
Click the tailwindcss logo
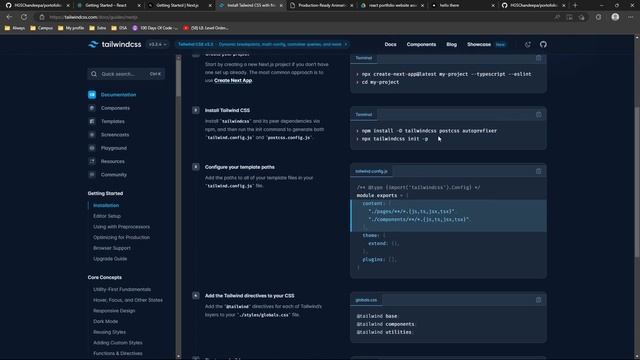pyautogui.click(x=115, y=44)
